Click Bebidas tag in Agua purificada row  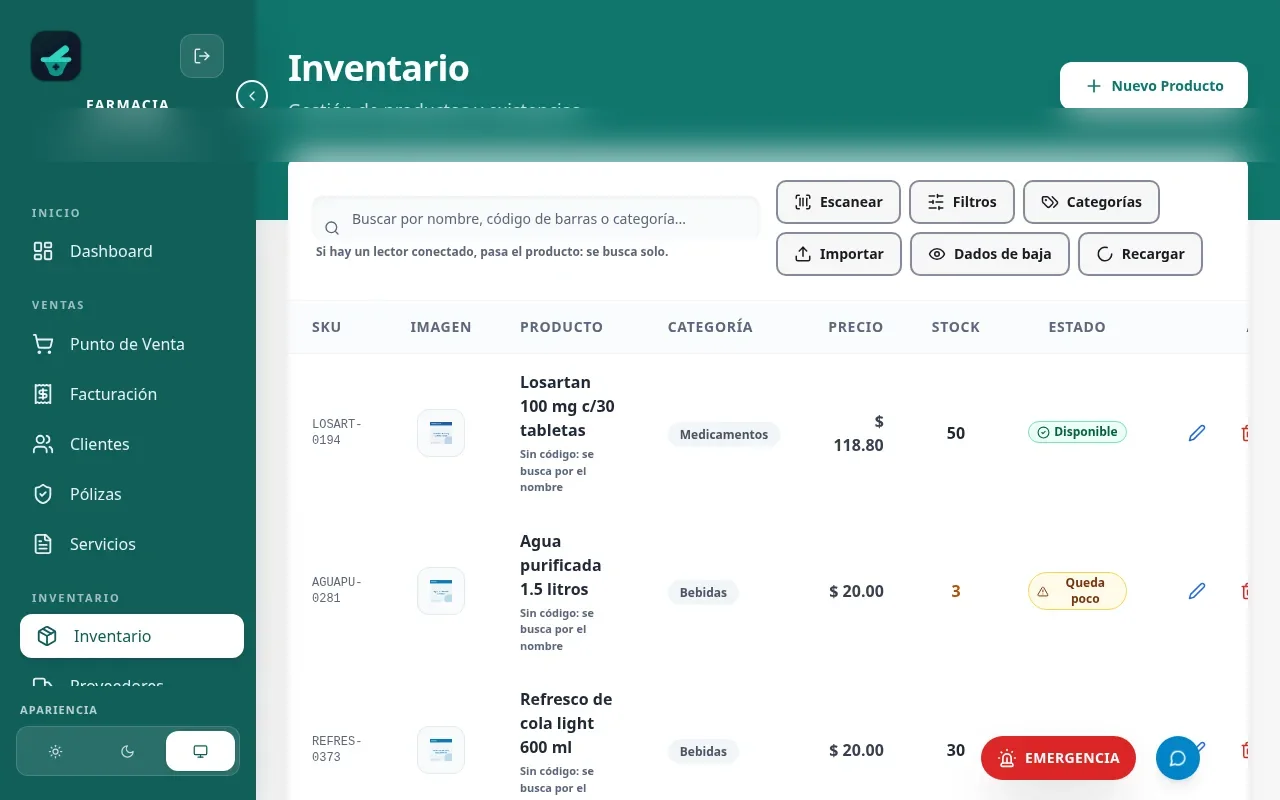coord(703,592)
